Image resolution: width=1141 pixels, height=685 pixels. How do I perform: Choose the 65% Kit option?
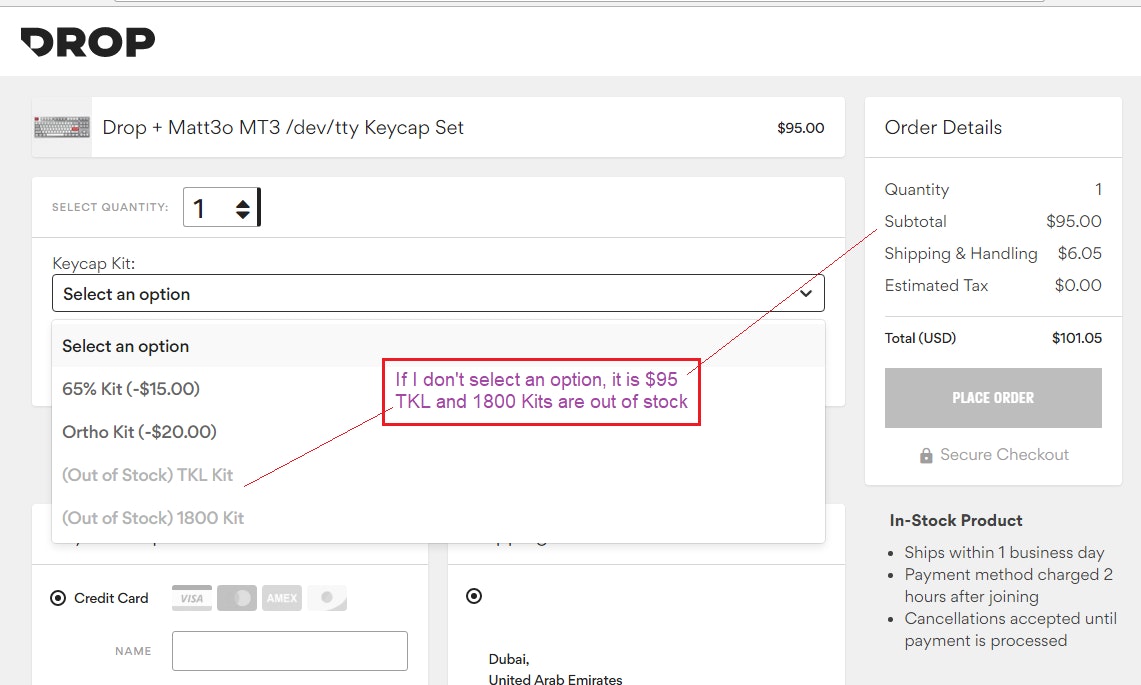(x=131, y=389)
